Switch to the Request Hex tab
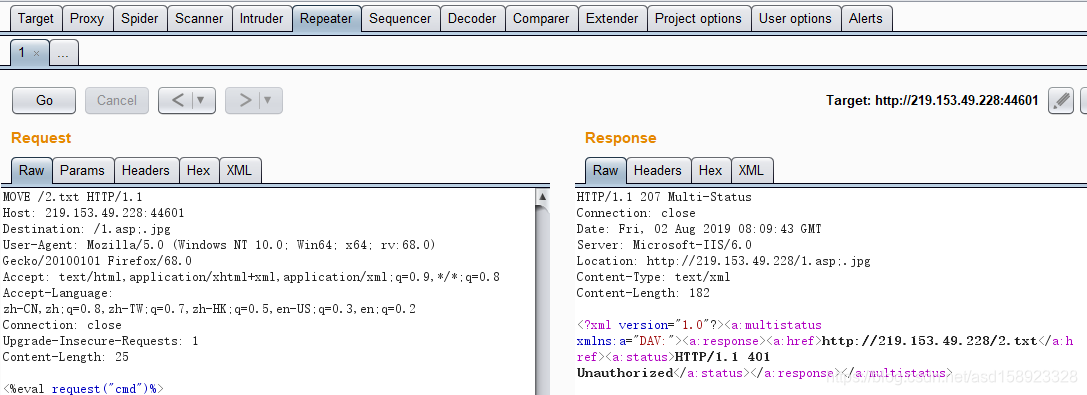The image size is (1087, 395). tap(198, 170)
